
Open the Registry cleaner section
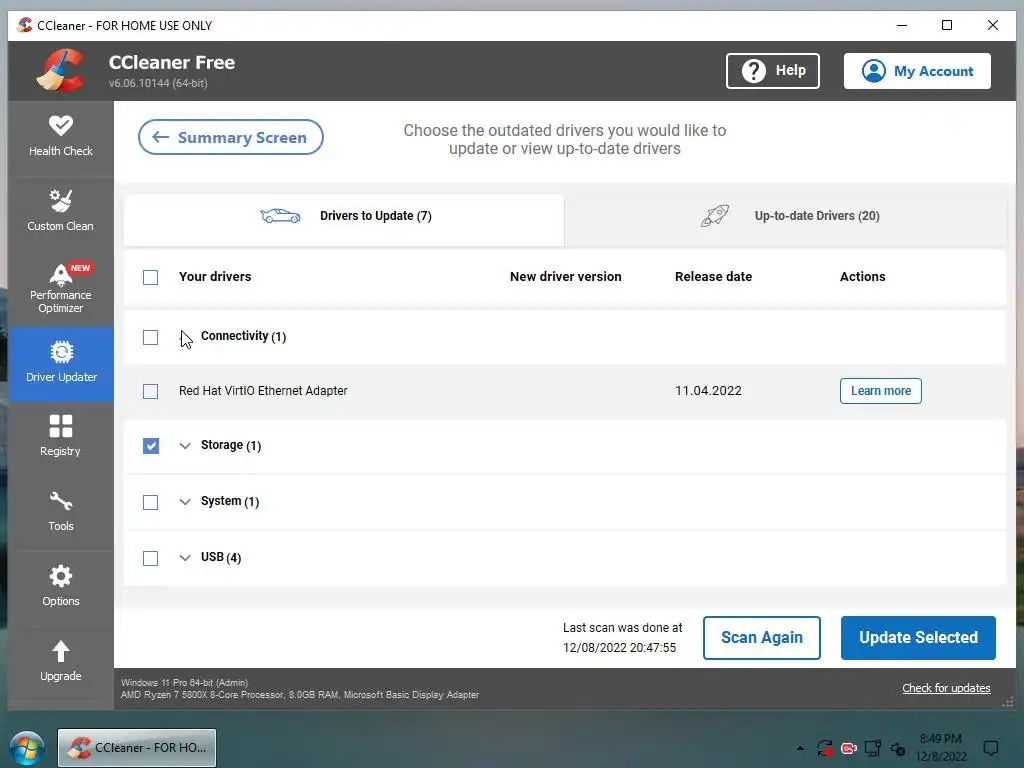[x=61, y=436]
